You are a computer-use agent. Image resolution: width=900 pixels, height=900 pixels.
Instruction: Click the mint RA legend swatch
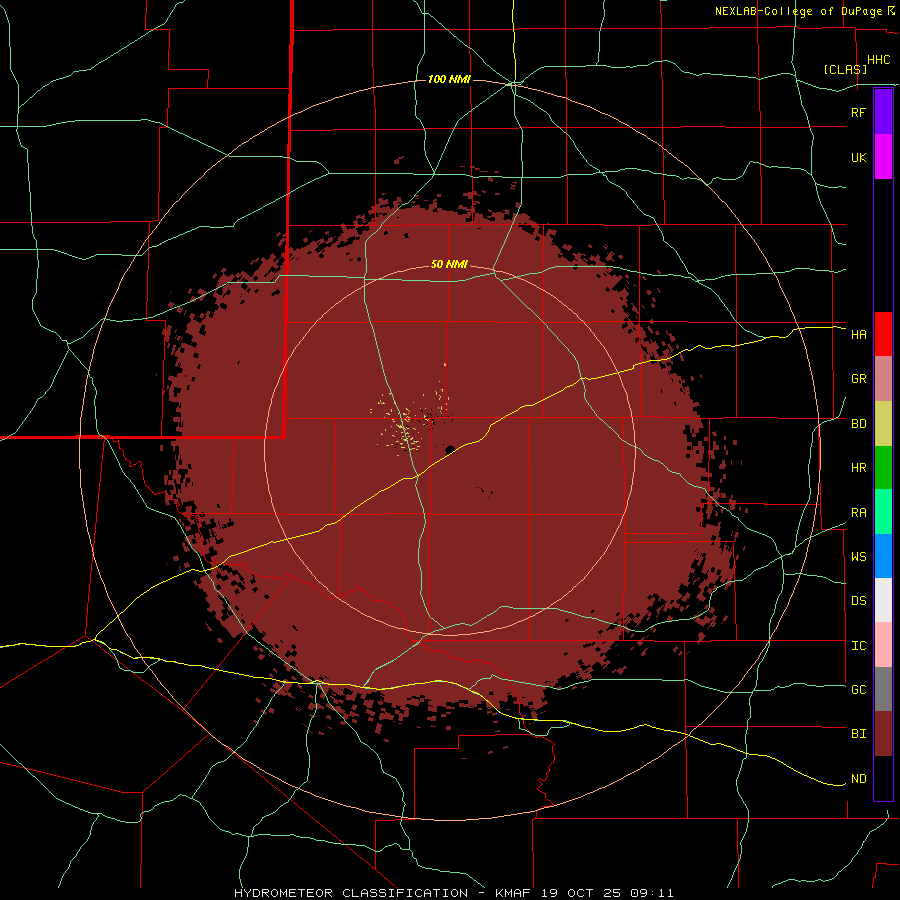[x=883, y=512]
